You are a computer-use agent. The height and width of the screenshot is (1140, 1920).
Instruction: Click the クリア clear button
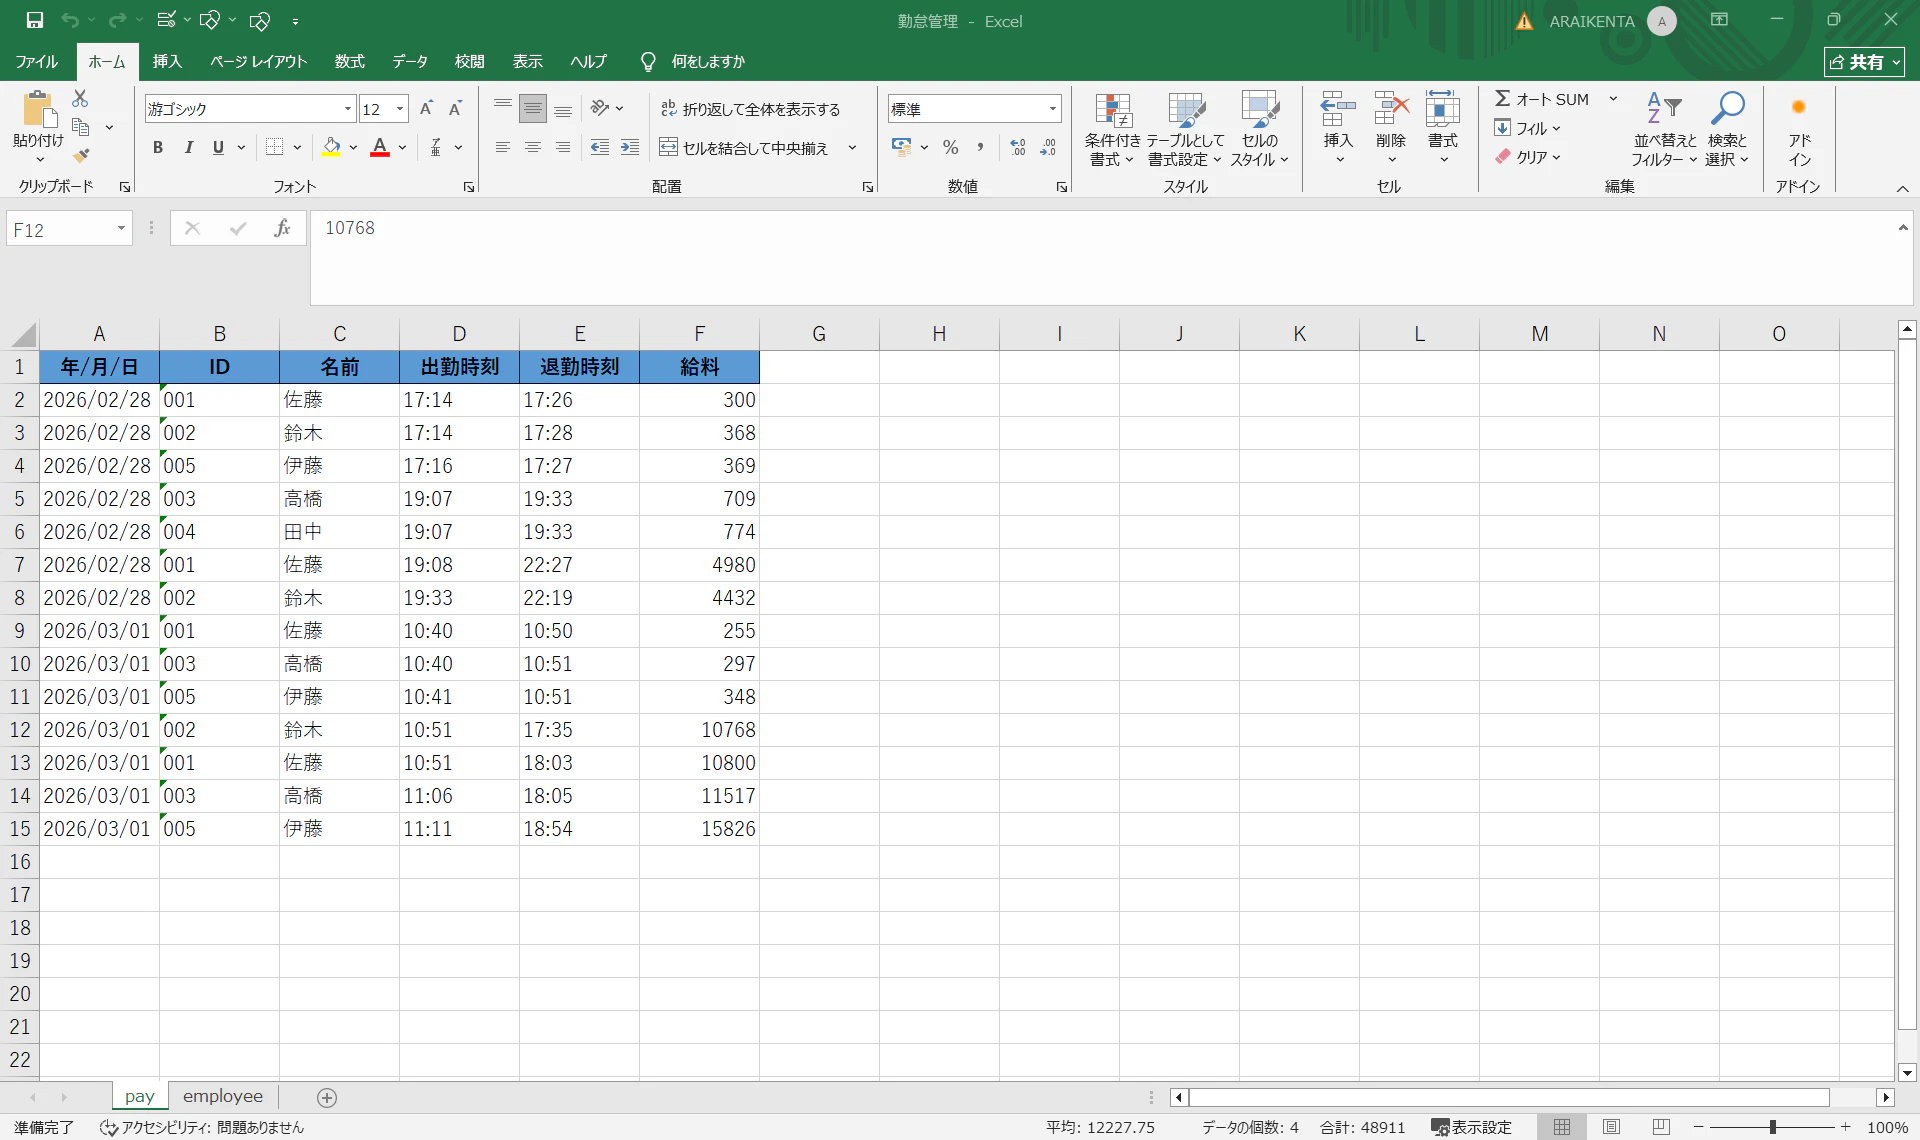(x=1527, y=157)
